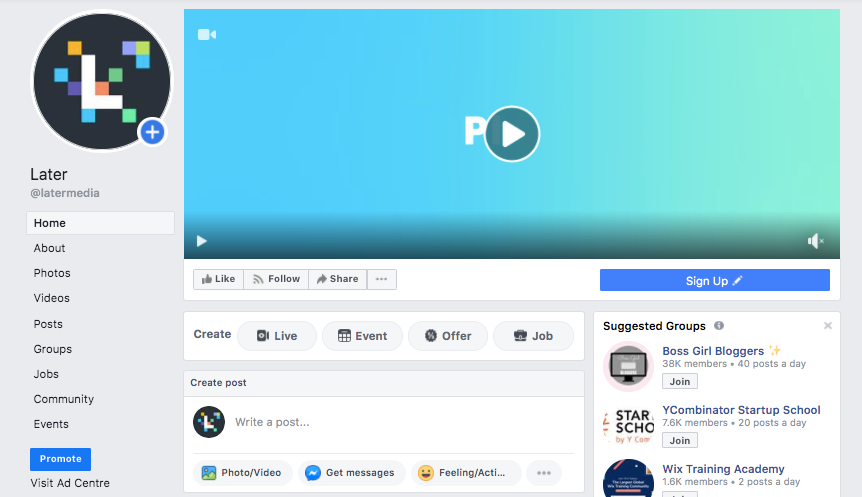Click the Later profile picture
Screen dimensions: 862x497
coord(102,81)
